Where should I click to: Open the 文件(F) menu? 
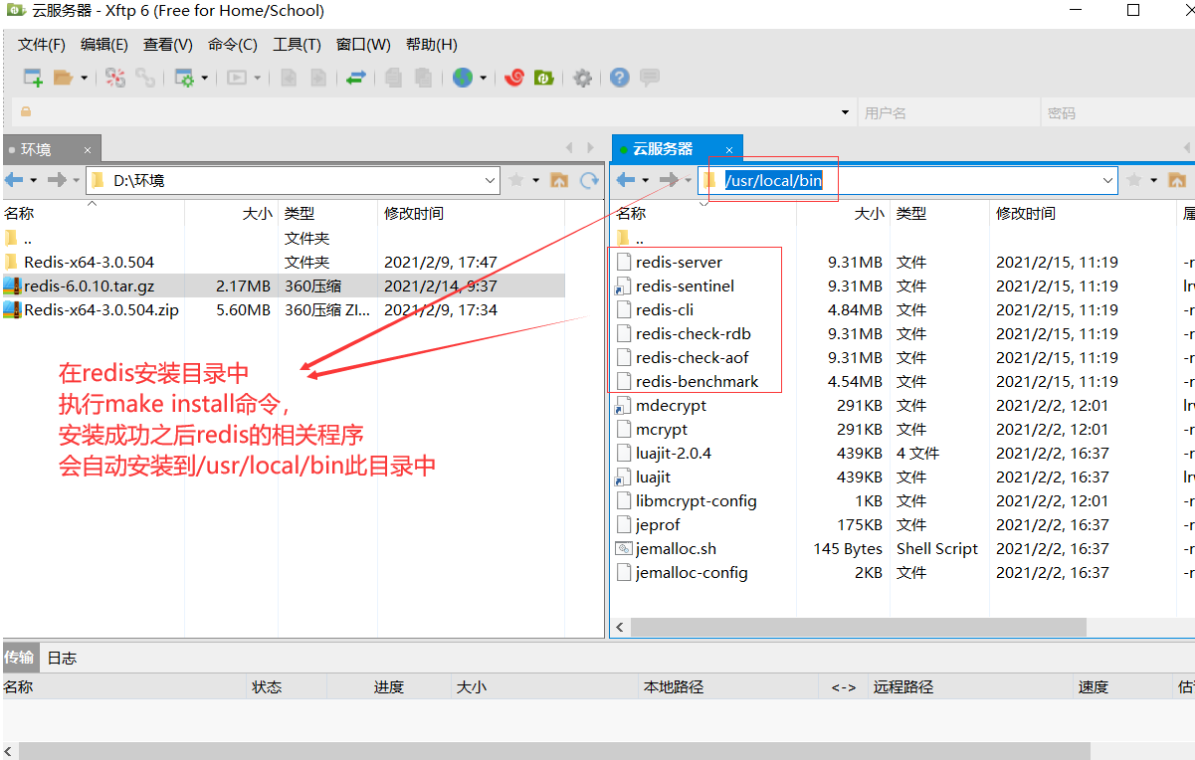tap(42, 44)
